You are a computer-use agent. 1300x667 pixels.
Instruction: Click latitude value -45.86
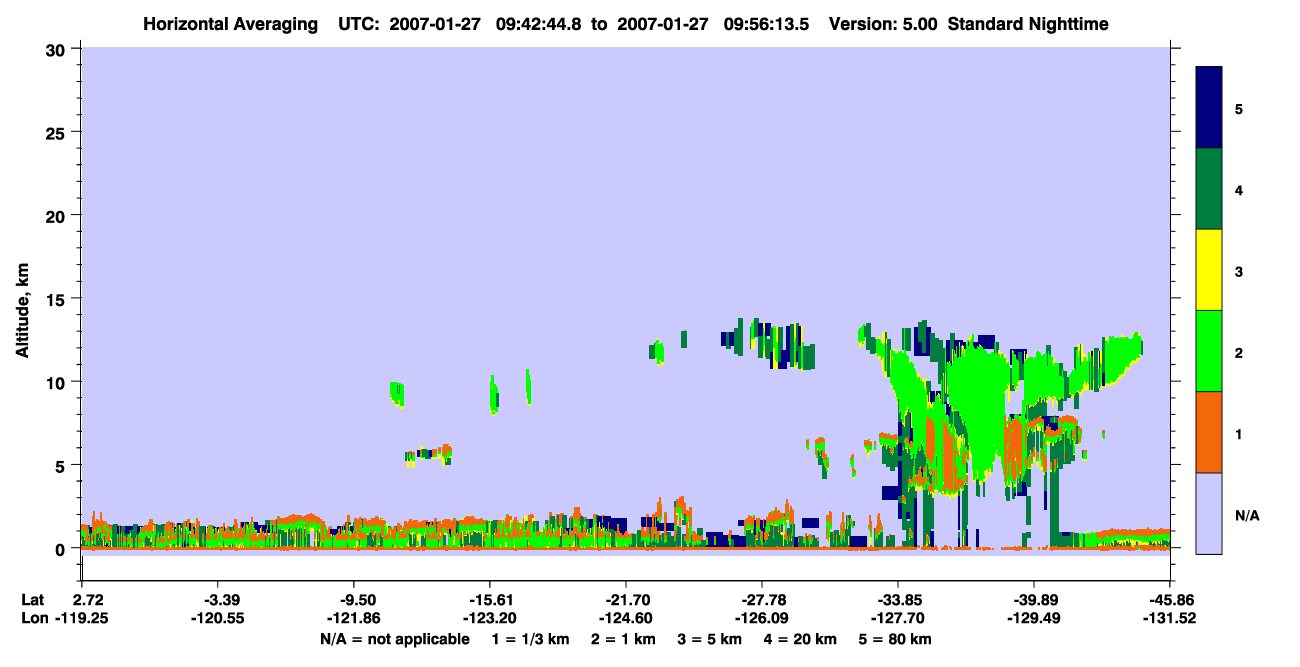coord(1170,600)
